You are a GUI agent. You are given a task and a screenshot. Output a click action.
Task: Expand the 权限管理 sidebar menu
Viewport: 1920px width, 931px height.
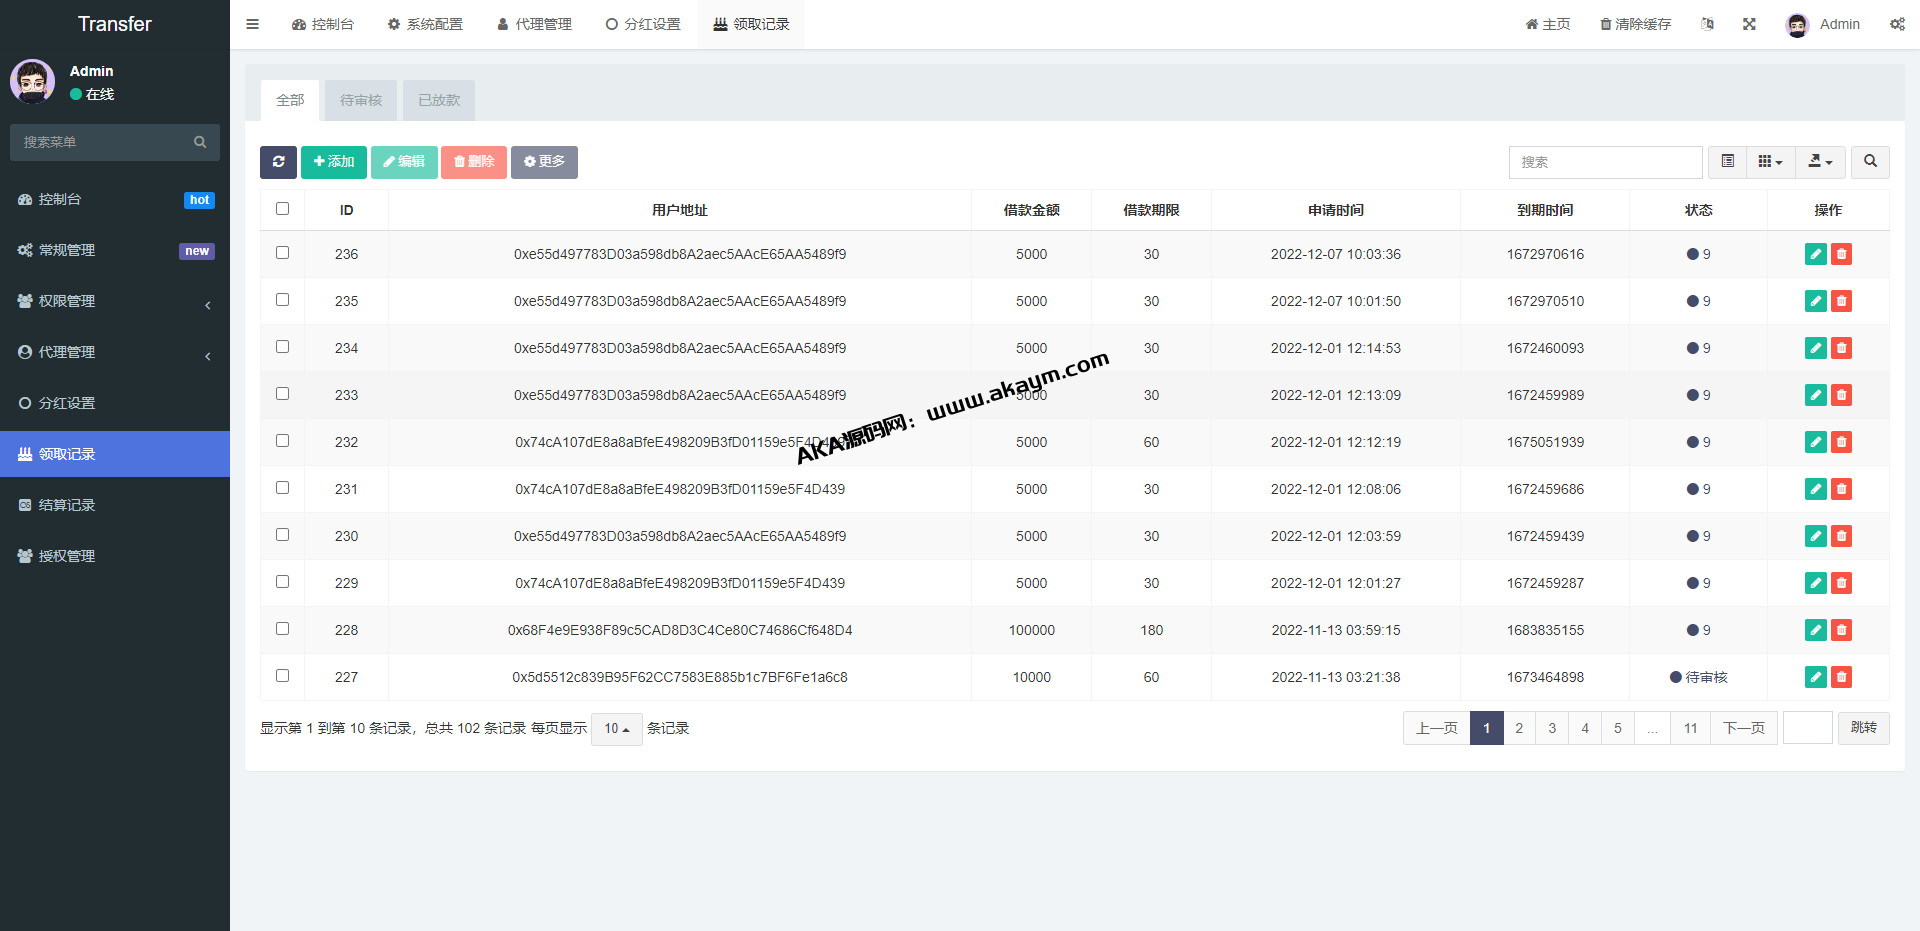[x=115, y=301]
